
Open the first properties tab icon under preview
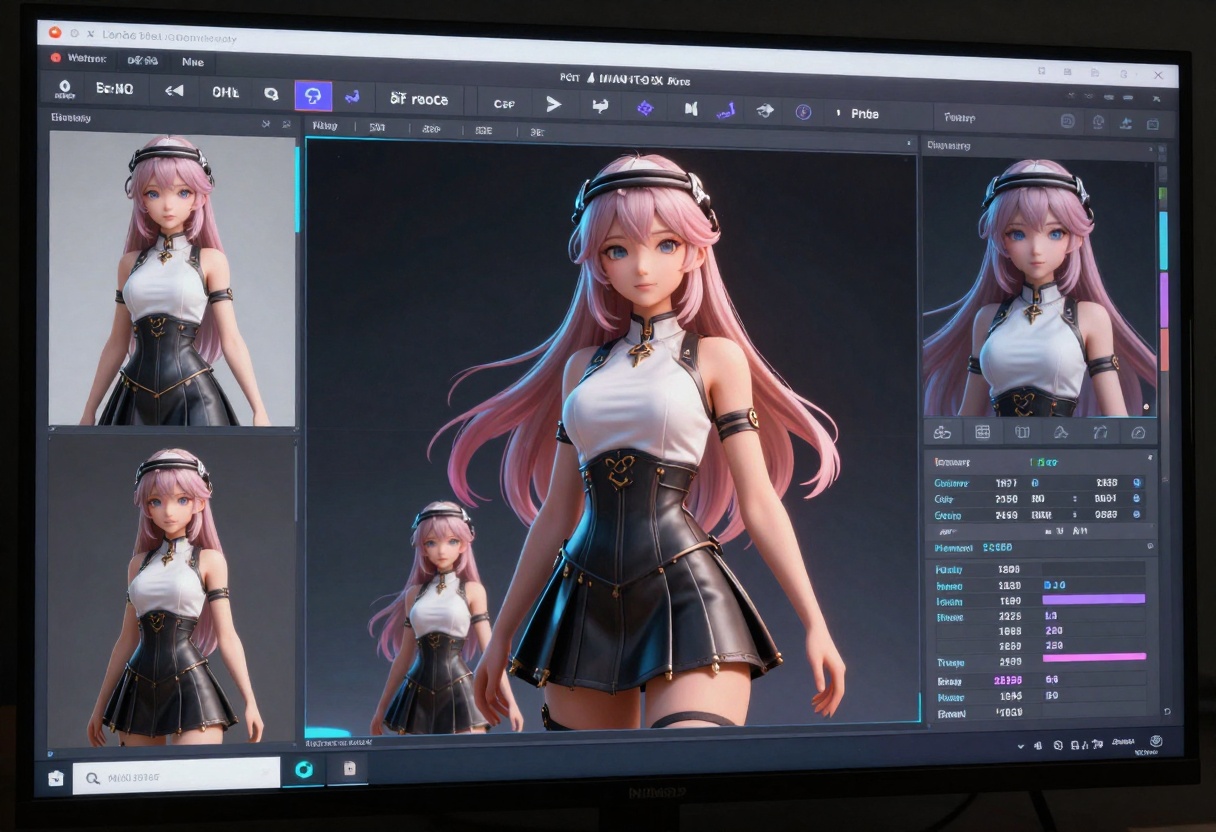pyautogui.click(x=941, y=432)
